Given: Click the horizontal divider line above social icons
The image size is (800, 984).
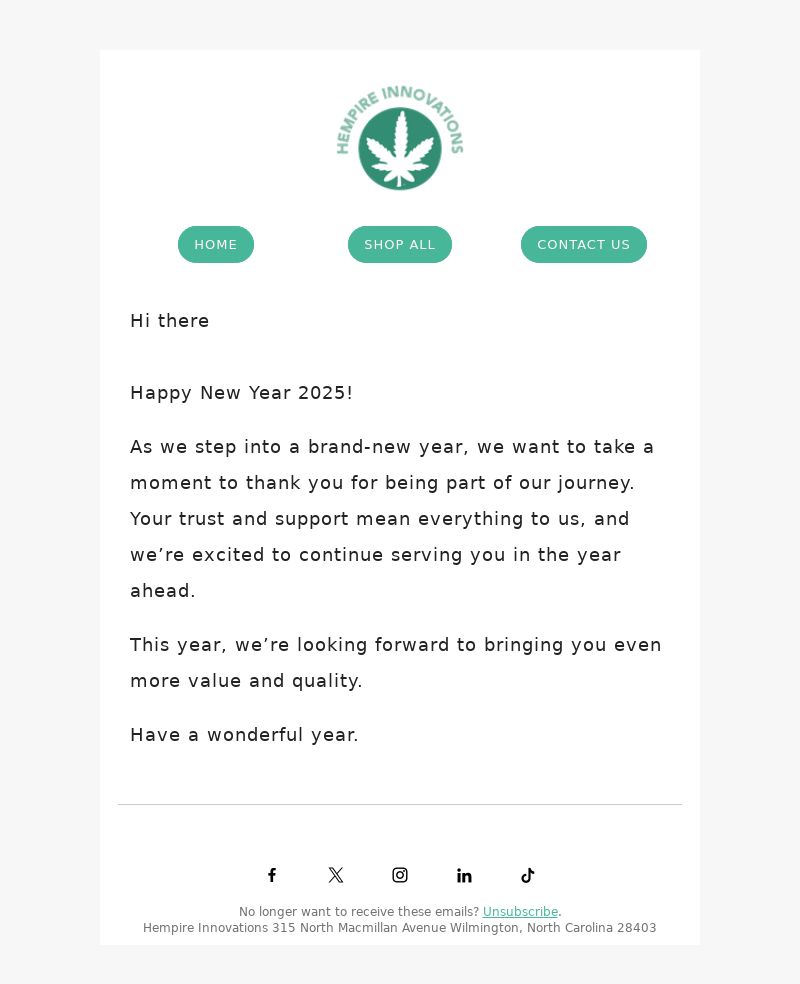Looking at the screenshot, I should (400, 804).
